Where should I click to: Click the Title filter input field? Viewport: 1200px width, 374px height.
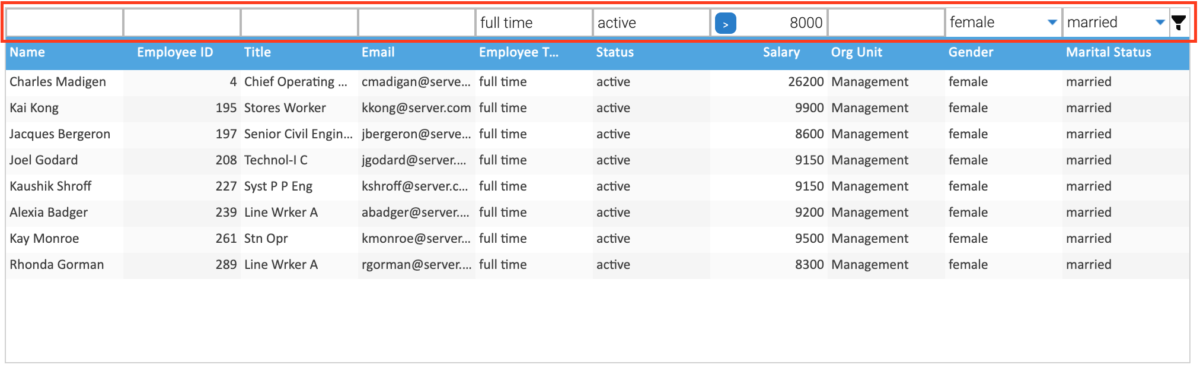299,22
